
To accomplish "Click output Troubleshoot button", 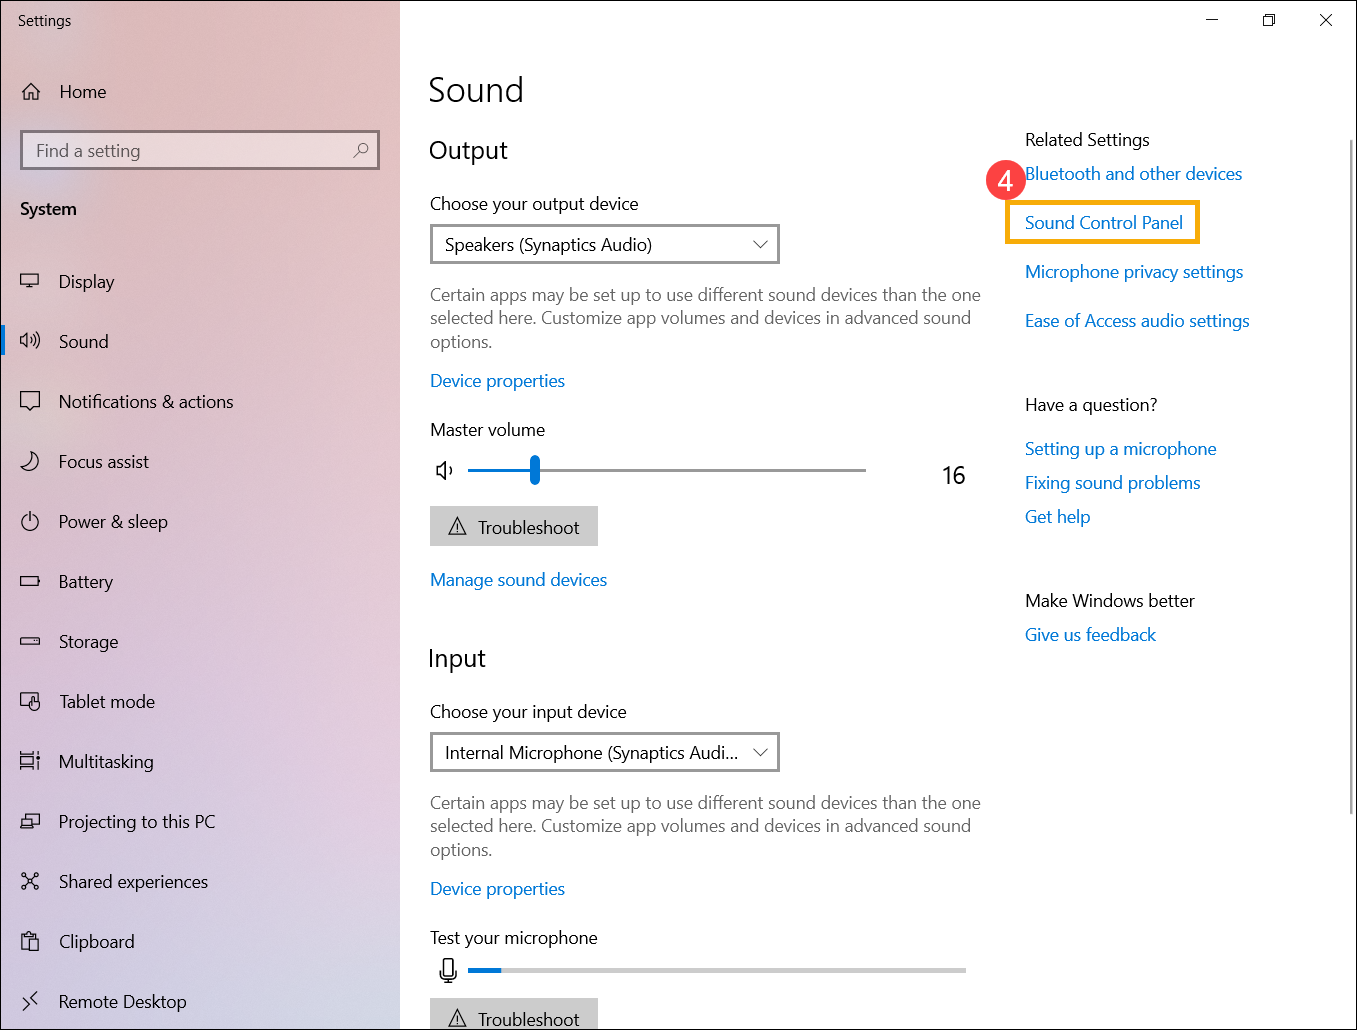I will pos(514,526).
